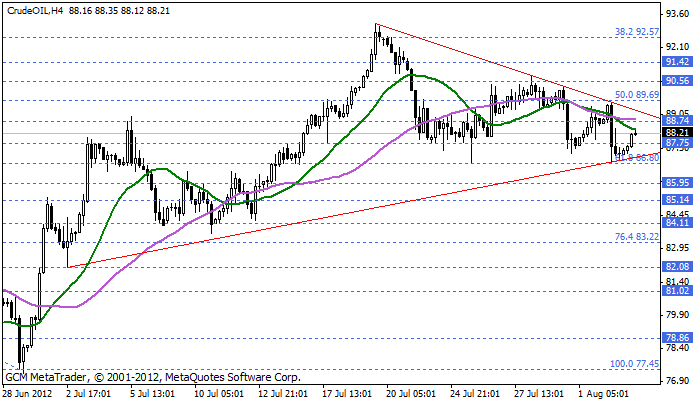The width and height of the screenshot is (700, 402).
Task: Click the 76.4 Fibonacci retracement label
Action: coord(636,237)
